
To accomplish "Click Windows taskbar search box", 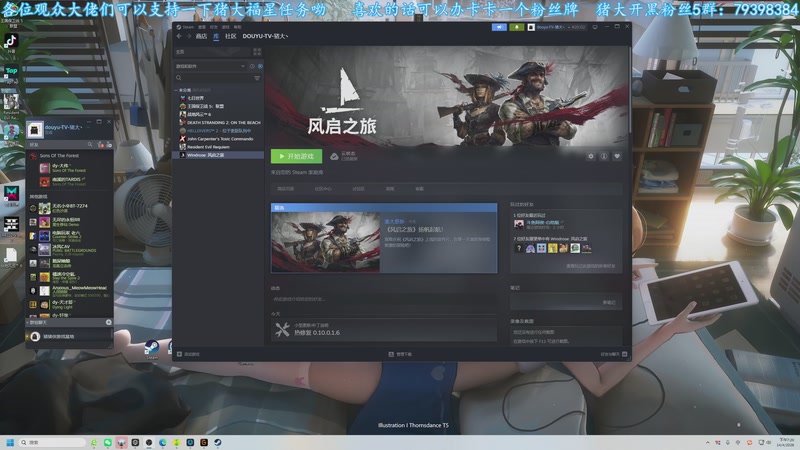I will pyautogui.click(x=52, y=442).
